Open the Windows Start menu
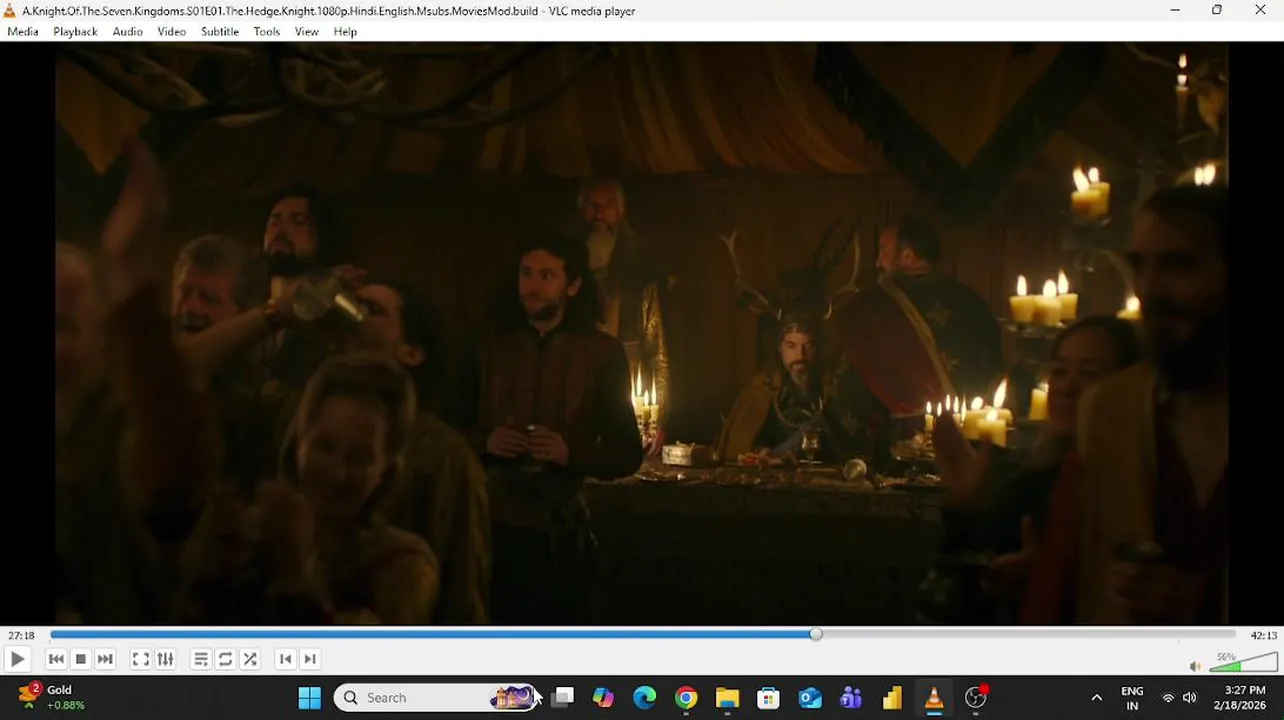 (x=310, y=698)
